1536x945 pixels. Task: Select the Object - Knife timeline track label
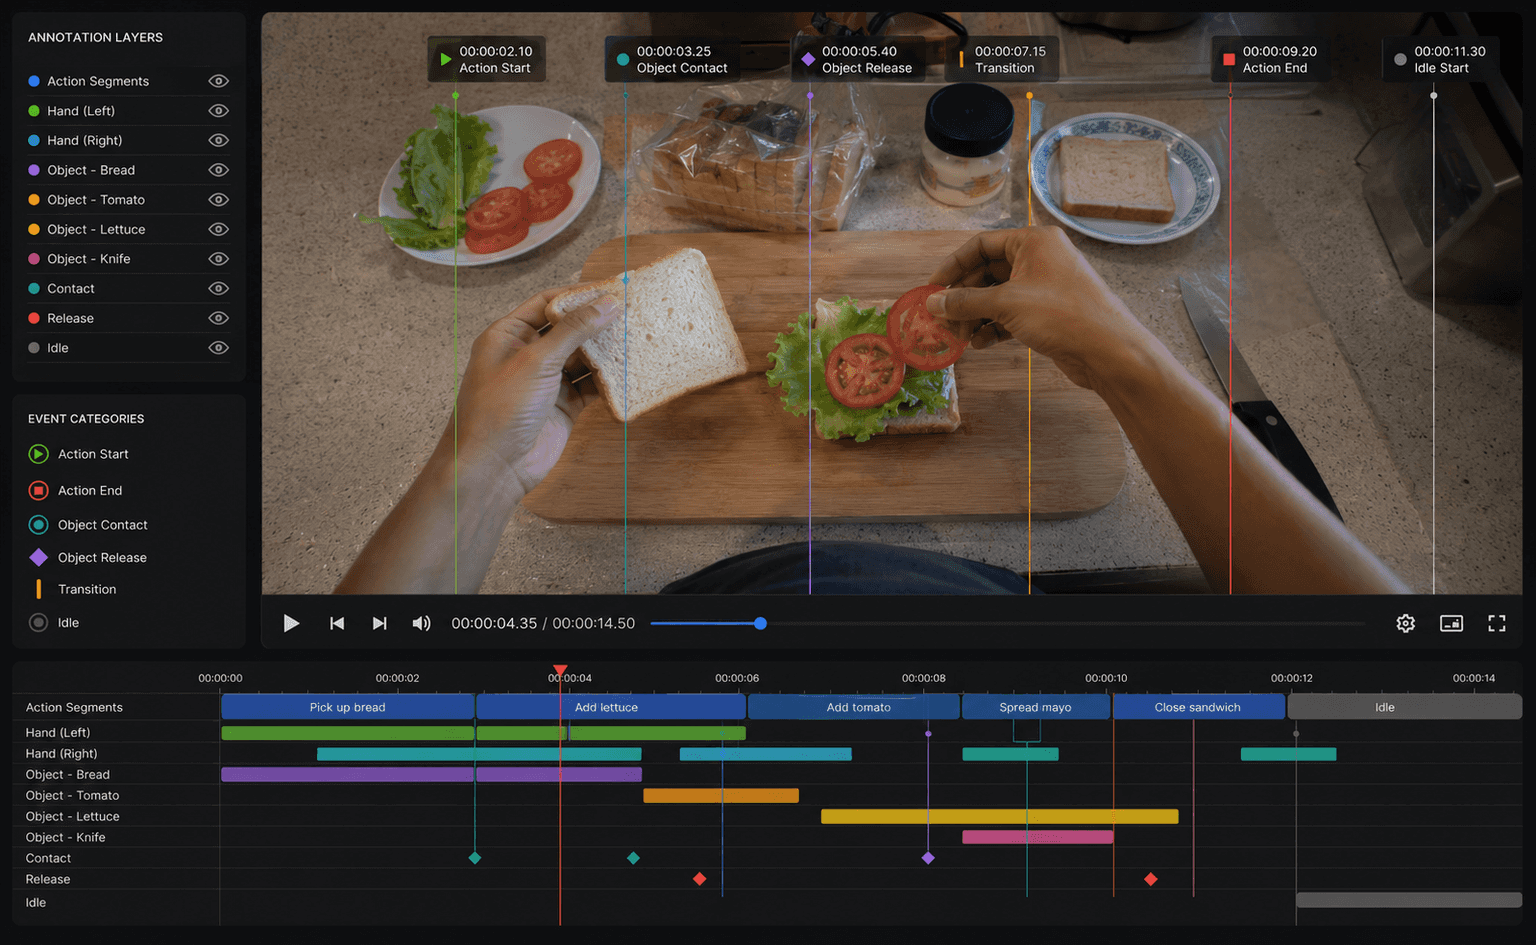65,838
